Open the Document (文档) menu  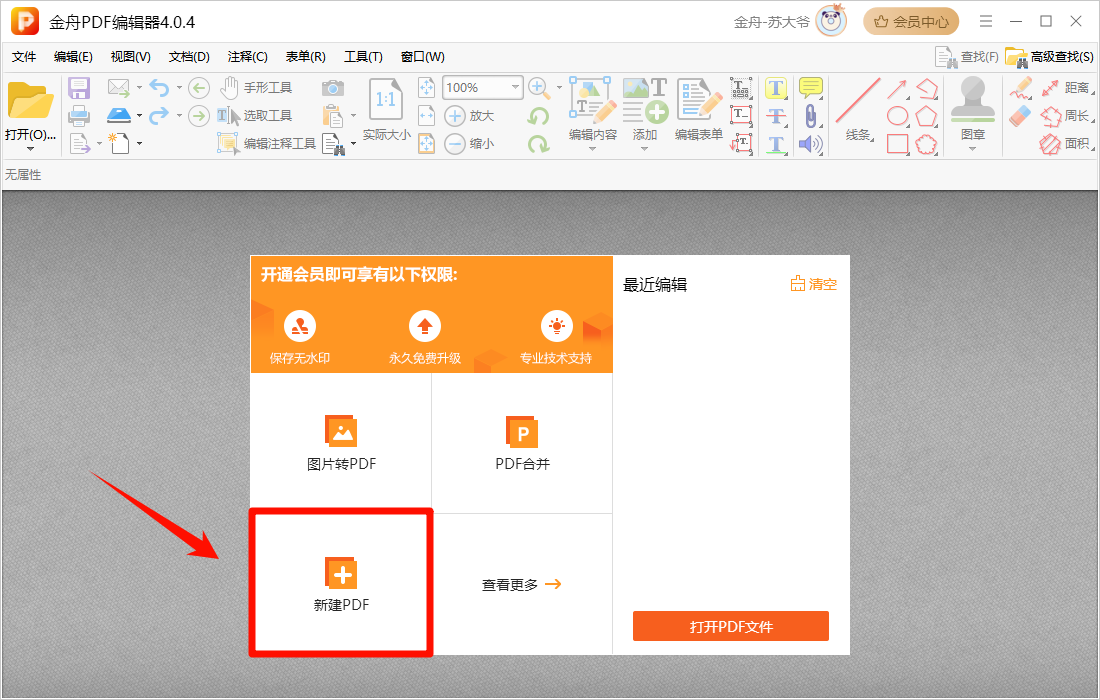189,57
